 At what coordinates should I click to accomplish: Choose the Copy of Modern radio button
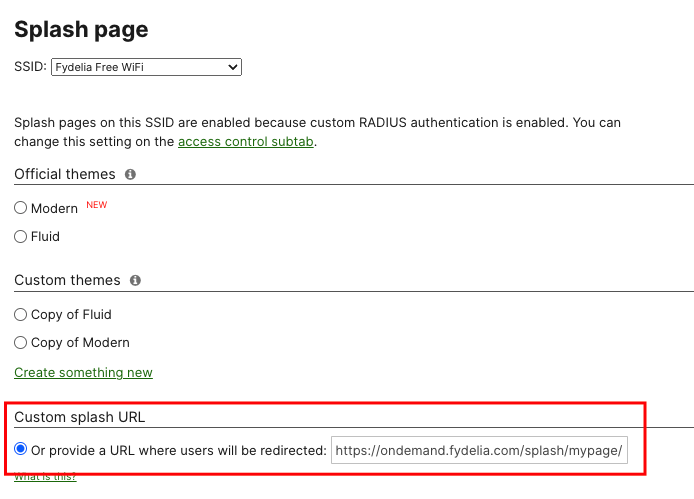pyautogui.click(x=20, y=343)
